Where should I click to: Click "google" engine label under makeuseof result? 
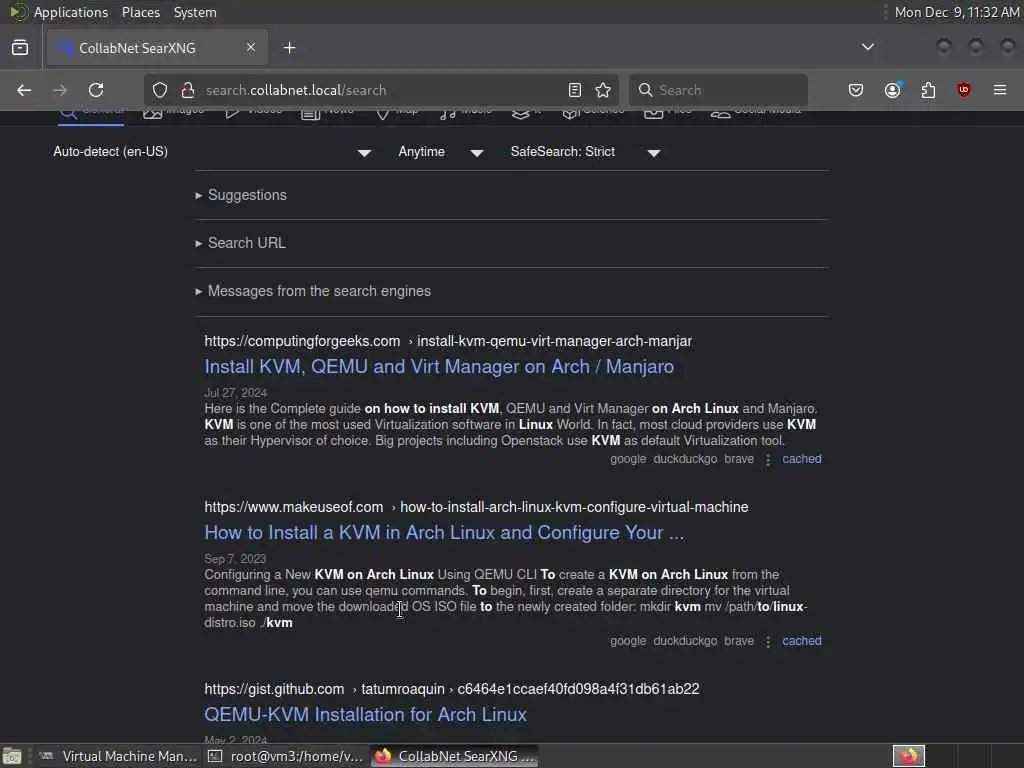628,641
